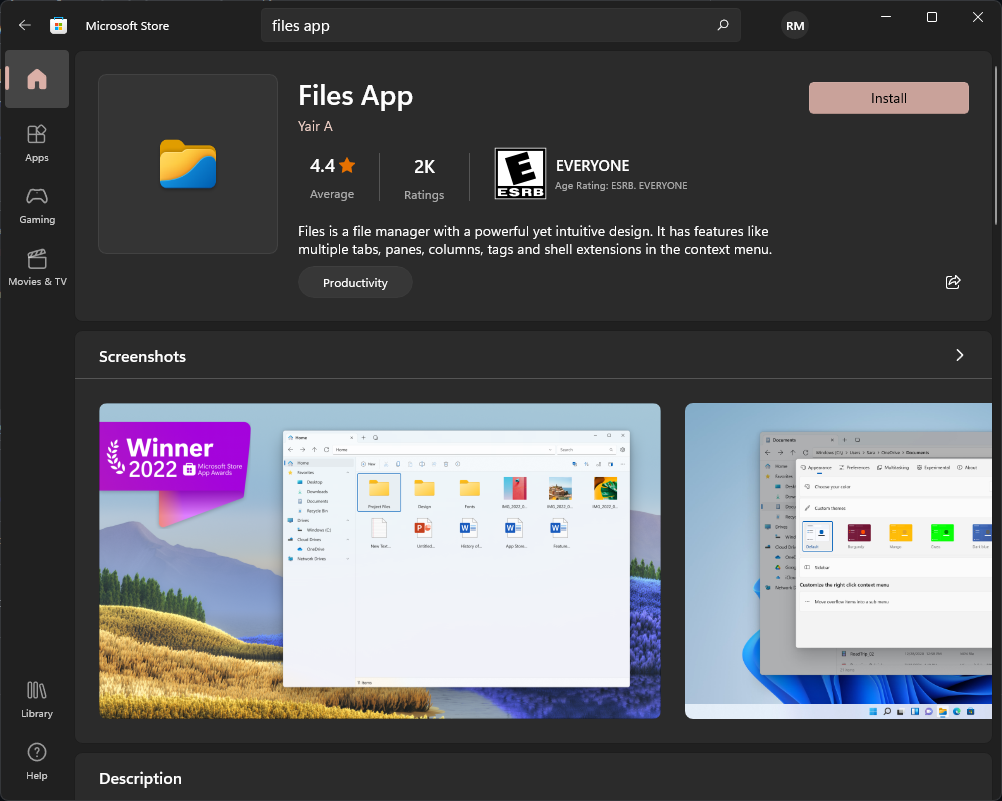Minimize the Microsoft Store window
The image size is (1002, 801).
[886, 17]
